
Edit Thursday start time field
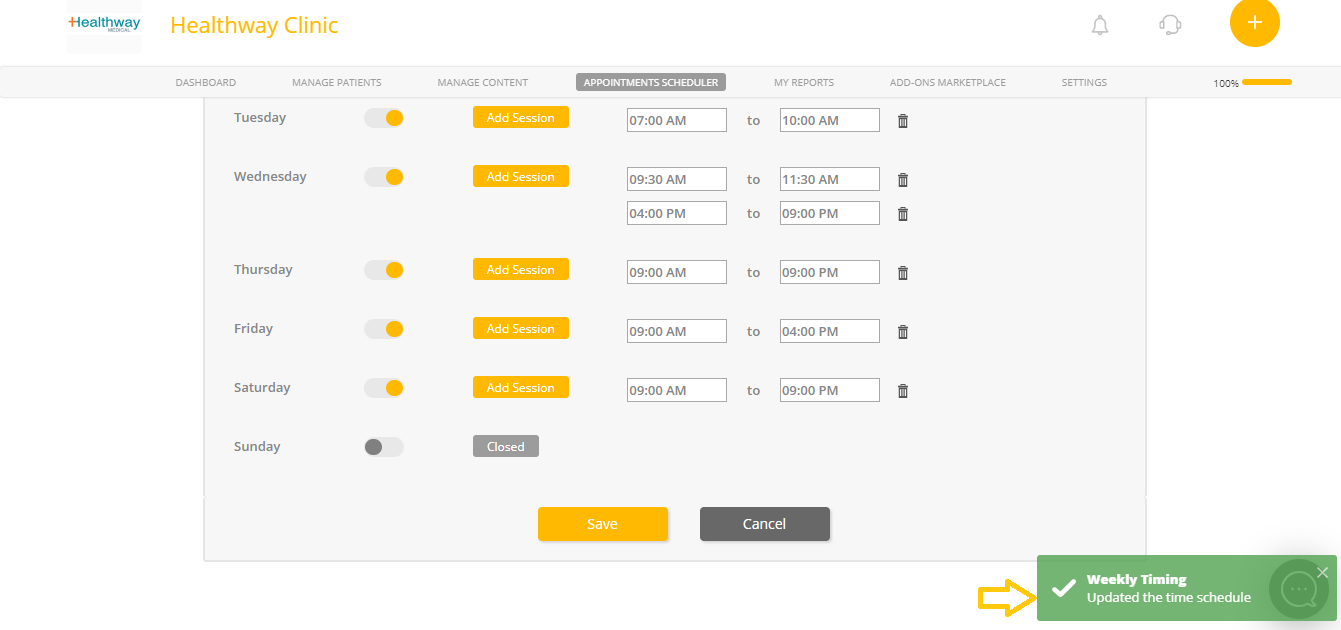[677, 272]
